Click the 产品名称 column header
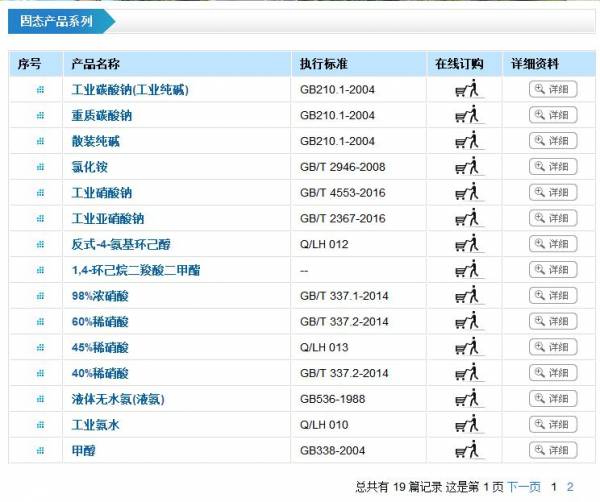The image size is (600, 502). pyautogui.click(x=96, y=64)
